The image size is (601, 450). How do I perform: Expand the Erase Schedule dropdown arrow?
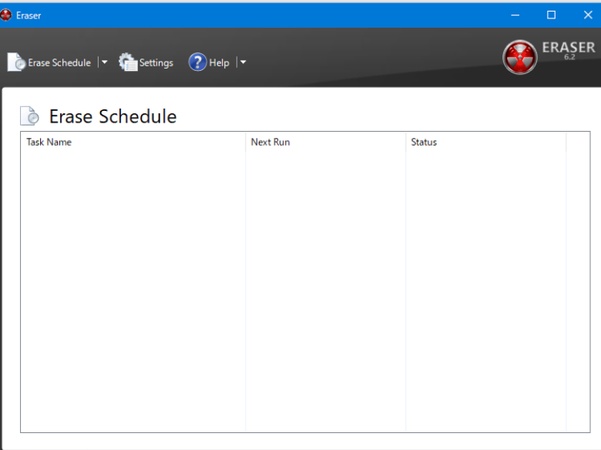click(104, 62)
